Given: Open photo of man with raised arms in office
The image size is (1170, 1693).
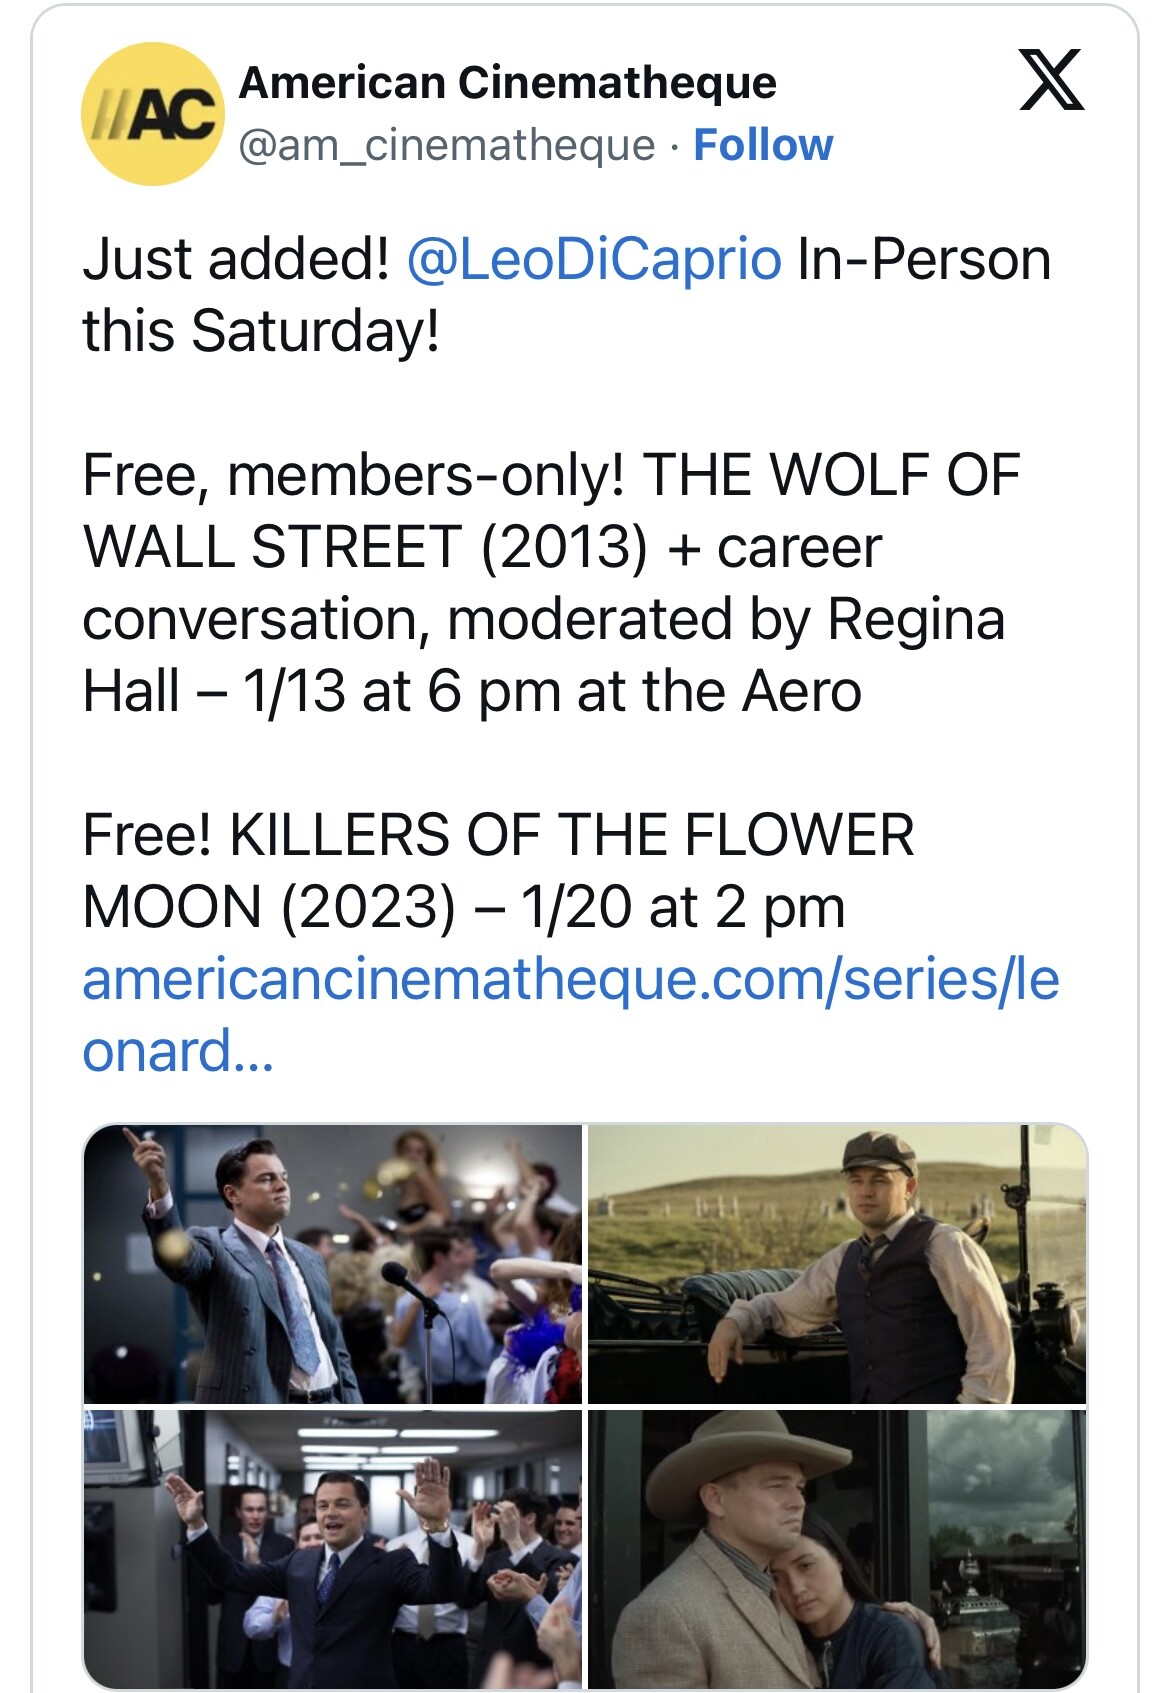Looking at the screenshot, I should [x=333, y=1548].
